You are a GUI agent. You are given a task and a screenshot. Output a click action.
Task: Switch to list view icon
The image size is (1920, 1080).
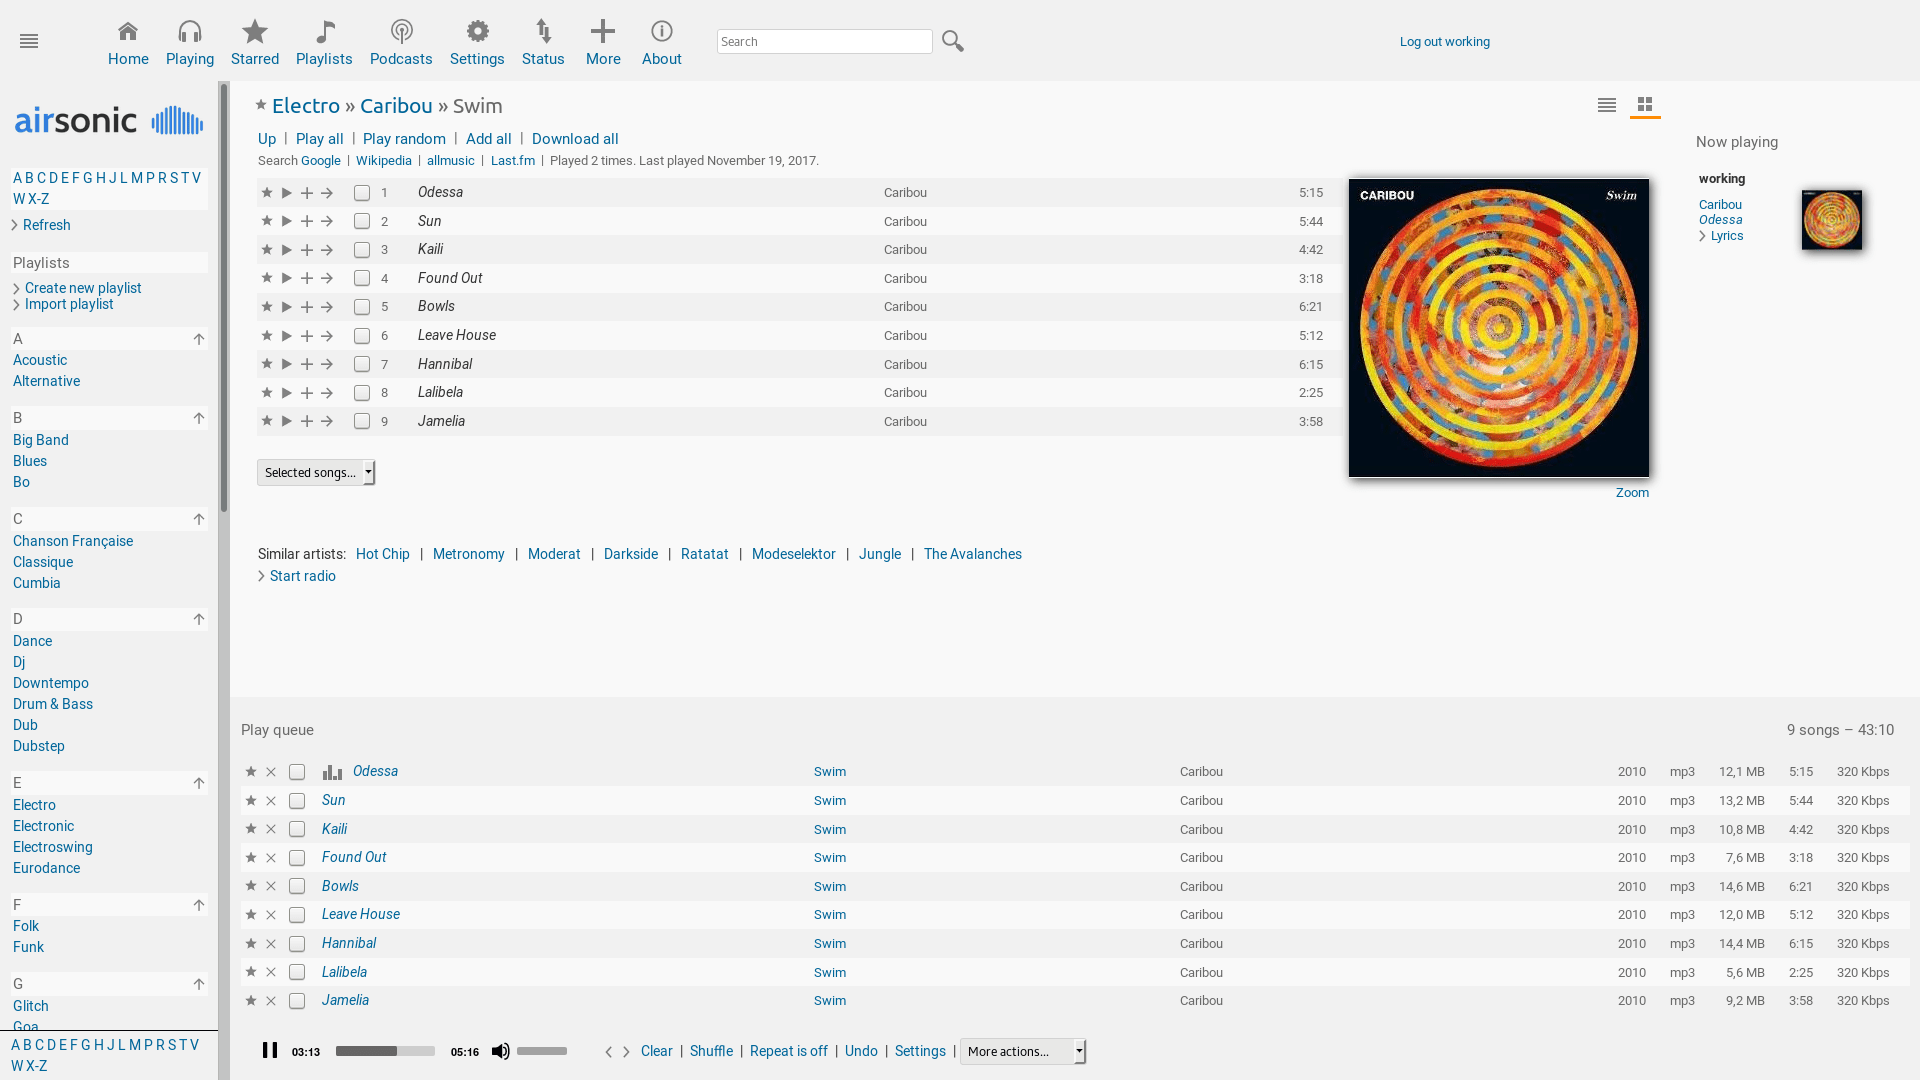[1607, 105]
